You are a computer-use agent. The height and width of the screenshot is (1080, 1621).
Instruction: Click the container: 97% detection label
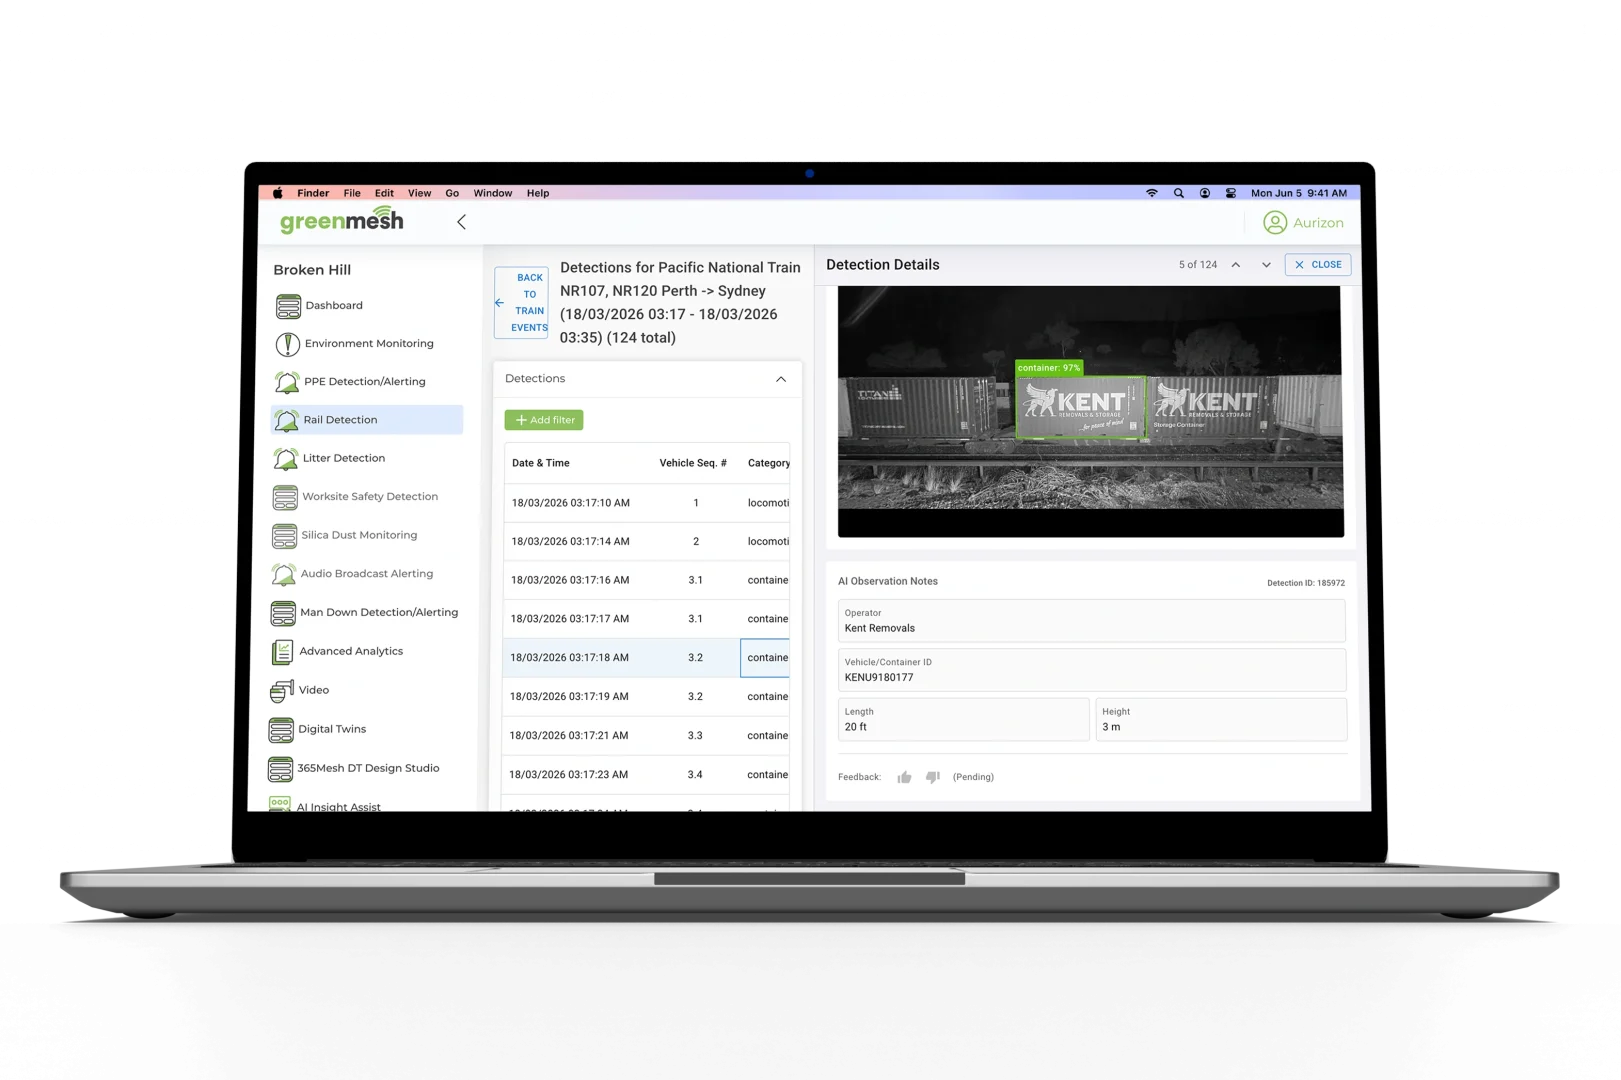(1049, 368)
